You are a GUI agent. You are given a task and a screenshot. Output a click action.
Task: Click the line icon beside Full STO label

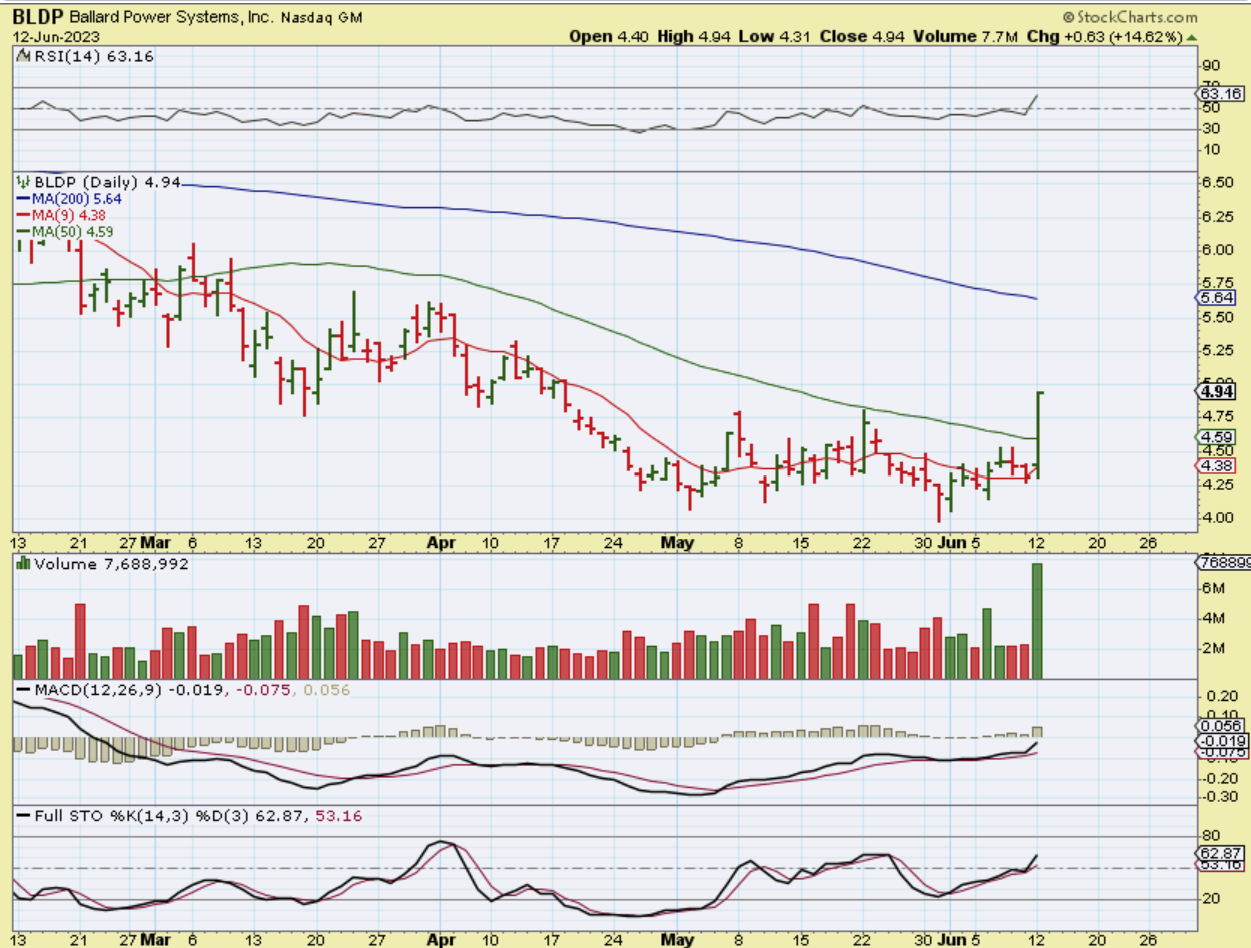coord(24,816)
